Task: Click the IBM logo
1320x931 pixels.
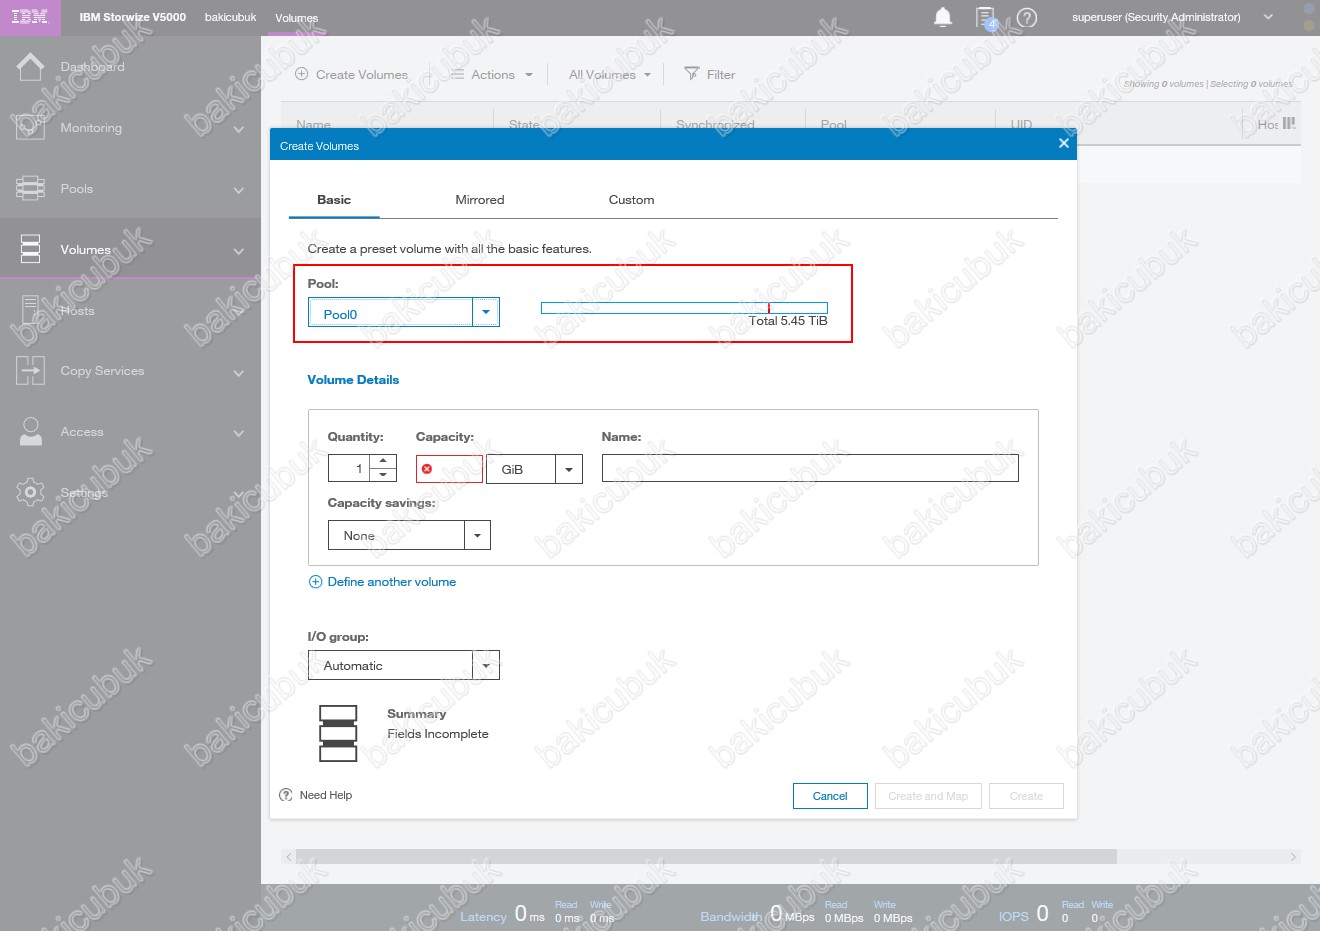Action: (29, 17)
